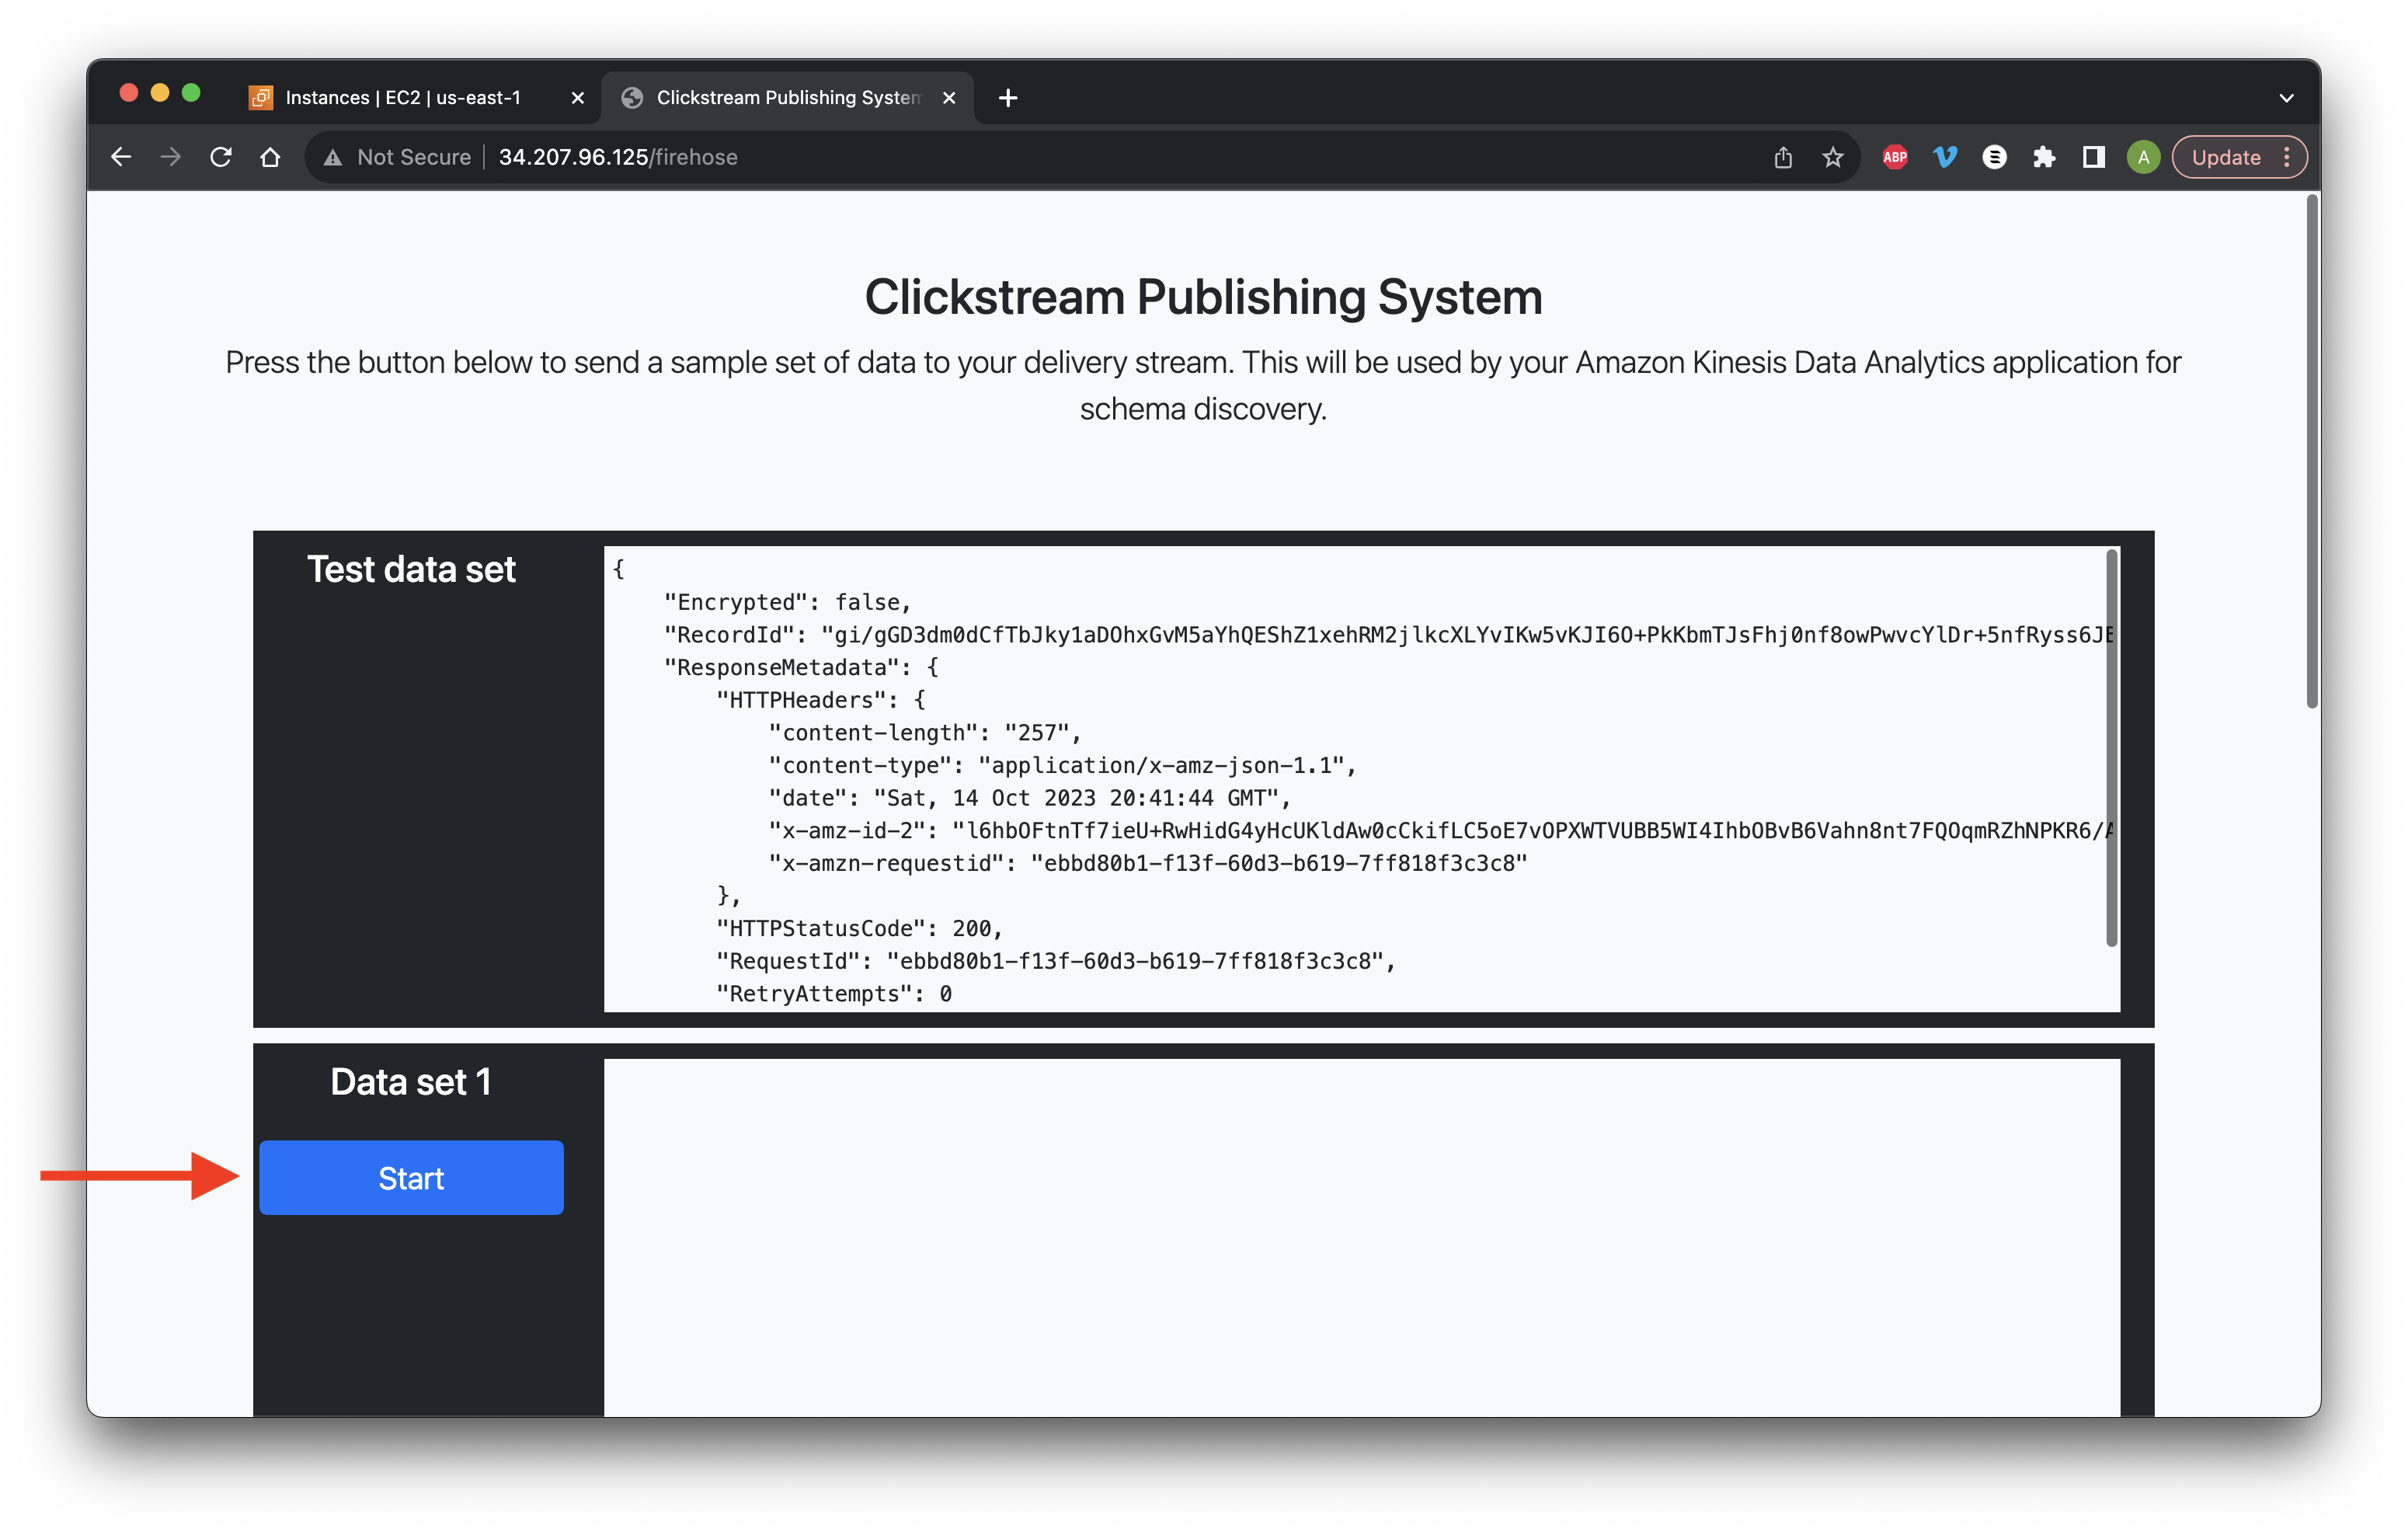The width and height of the screenshot is (2408, 1532).
Task: Reload the page with the refresh icon
Action: pyautogui.click(x=221, y=157)
